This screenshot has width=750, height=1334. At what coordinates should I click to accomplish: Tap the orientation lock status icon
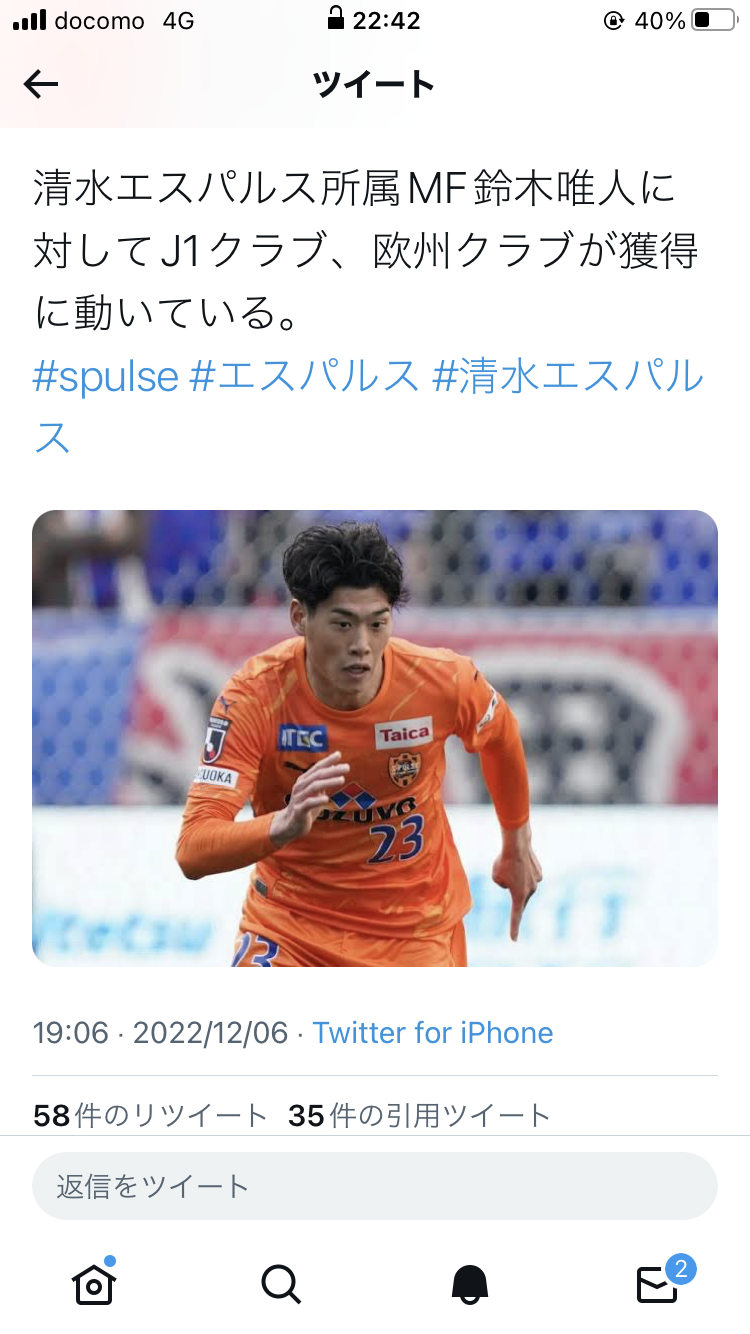point(613,20)
